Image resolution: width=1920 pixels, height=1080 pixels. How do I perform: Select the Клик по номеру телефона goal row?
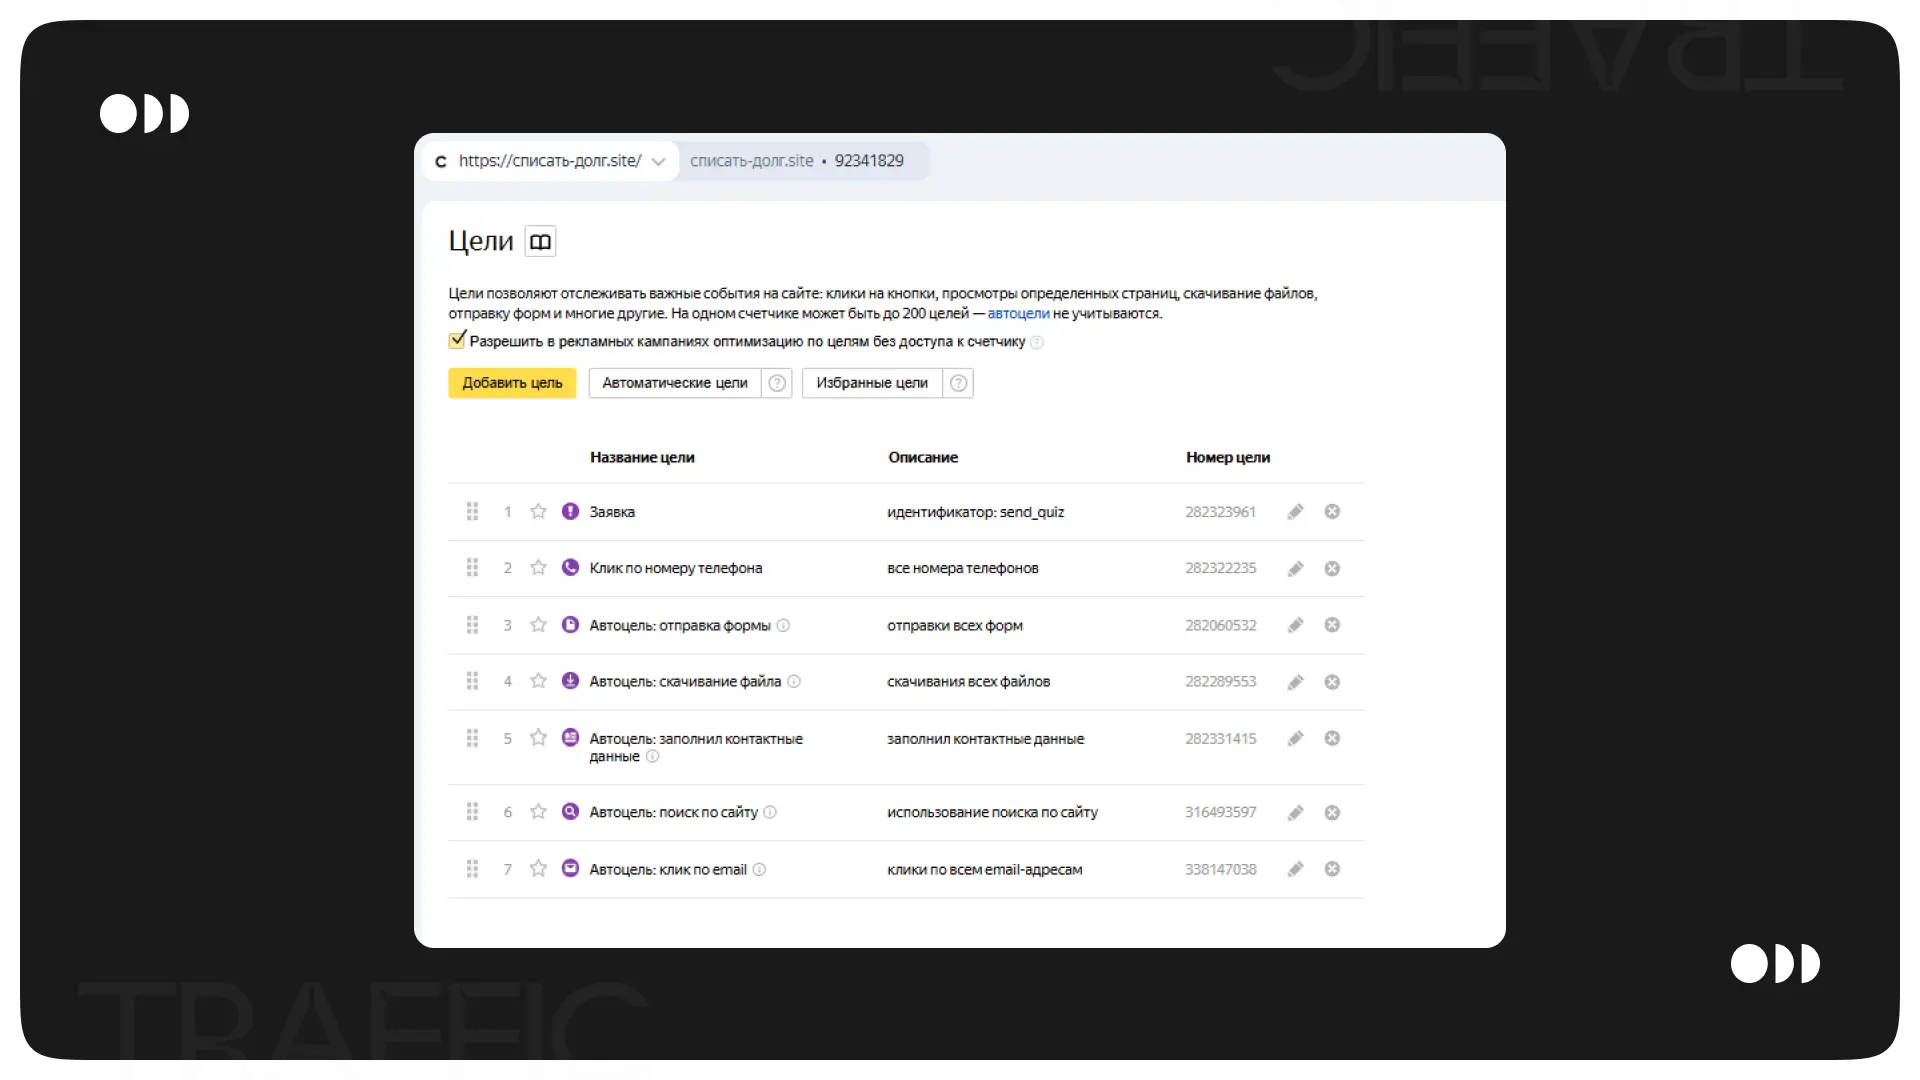(675, 568)
